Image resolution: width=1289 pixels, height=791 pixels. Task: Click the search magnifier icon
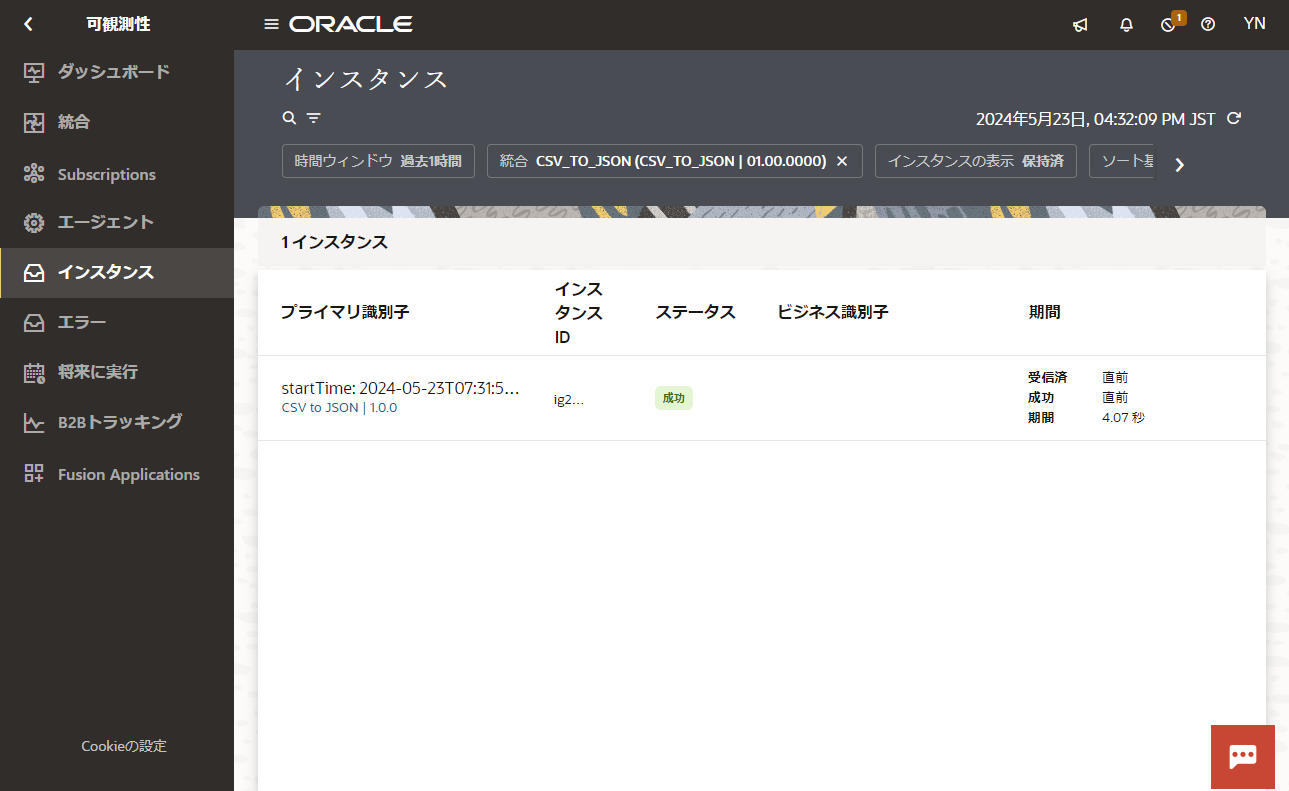[x=289, y=118]
